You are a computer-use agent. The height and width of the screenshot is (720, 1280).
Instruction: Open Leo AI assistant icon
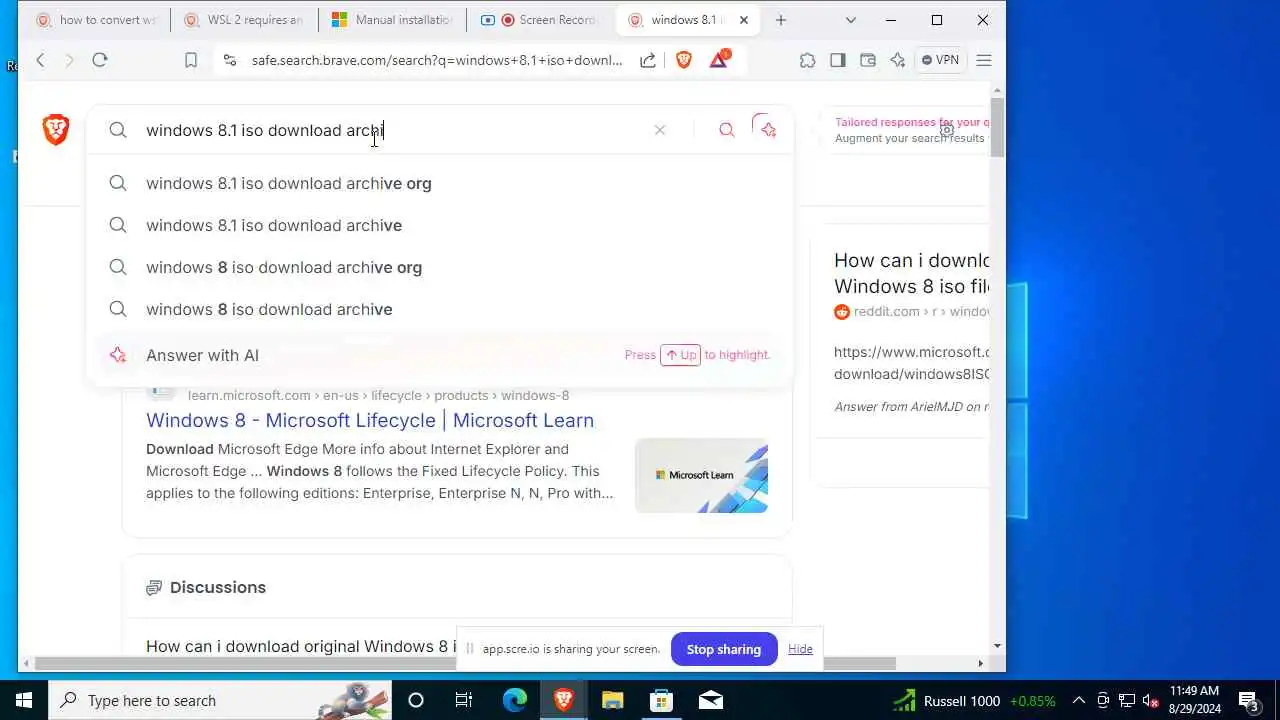coord(898,60)
